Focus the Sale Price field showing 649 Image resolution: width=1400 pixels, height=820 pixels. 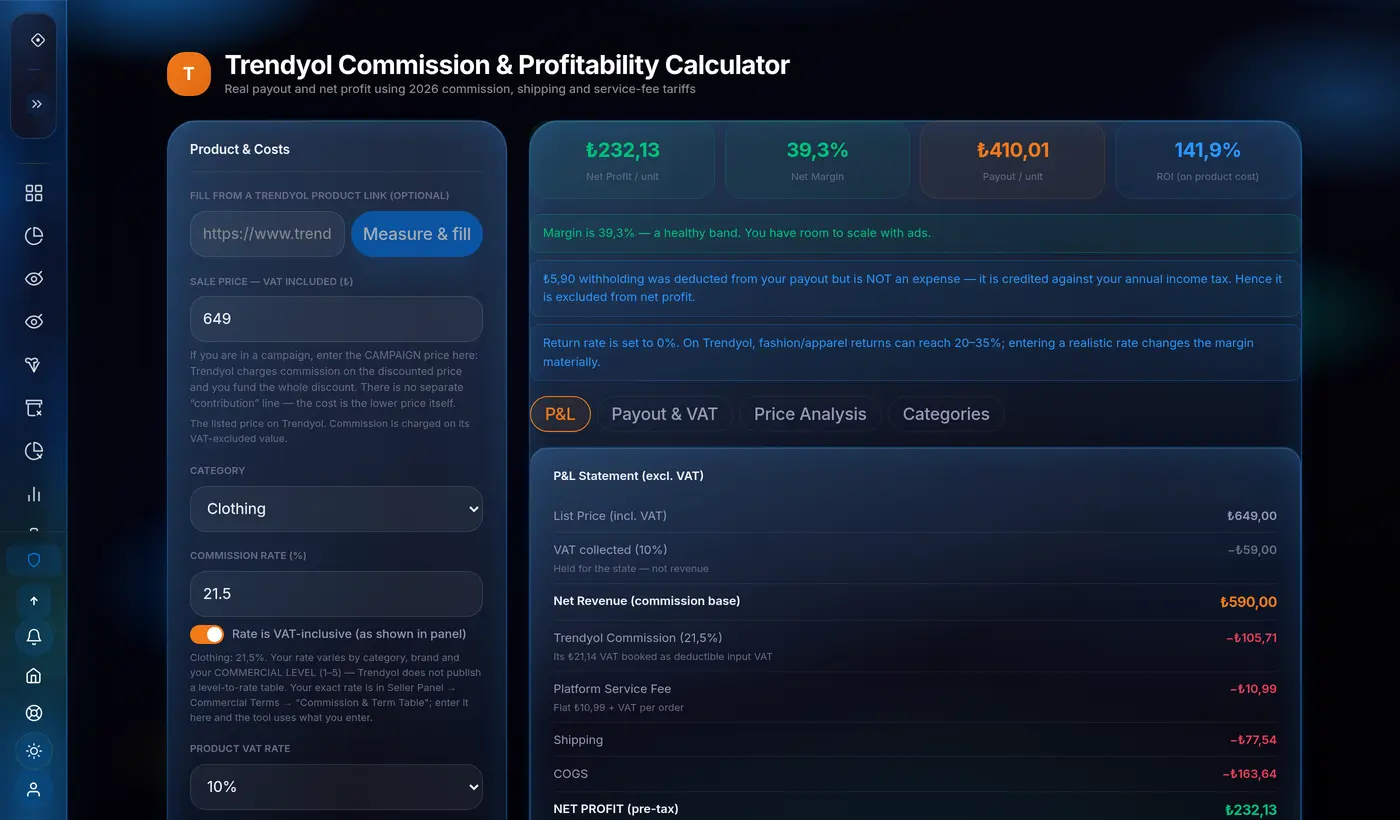click(336, 319)
